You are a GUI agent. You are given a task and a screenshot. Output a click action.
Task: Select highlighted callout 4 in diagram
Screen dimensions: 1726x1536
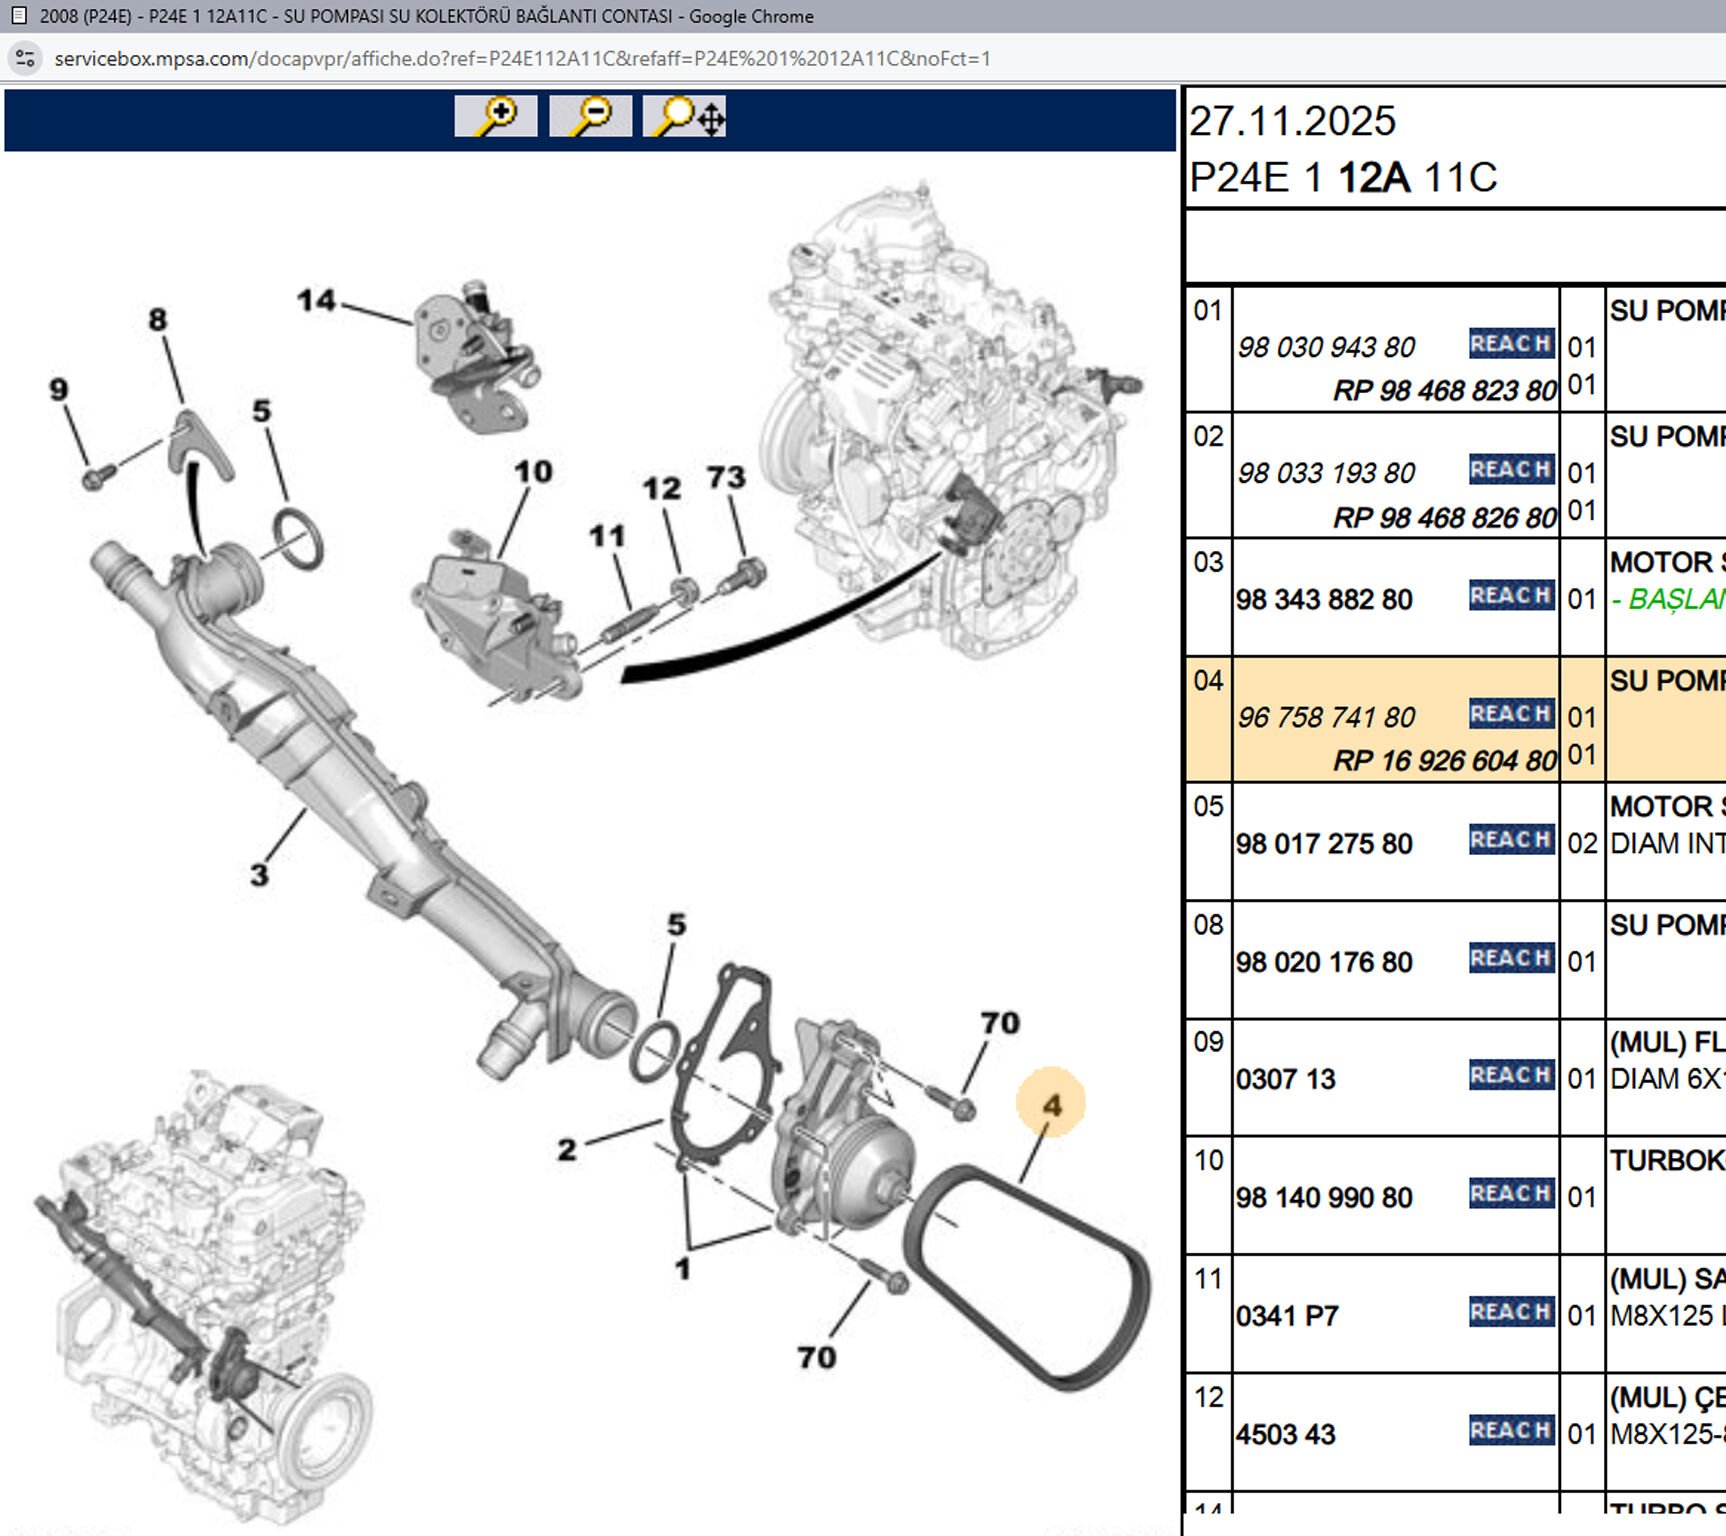tap(1051, 1105)
